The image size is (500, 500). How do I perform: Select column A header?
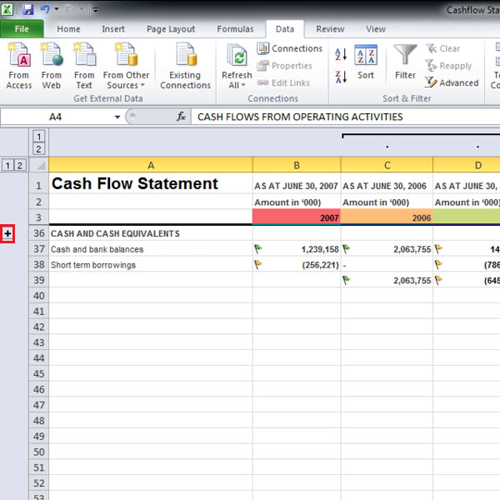[151, 165]
